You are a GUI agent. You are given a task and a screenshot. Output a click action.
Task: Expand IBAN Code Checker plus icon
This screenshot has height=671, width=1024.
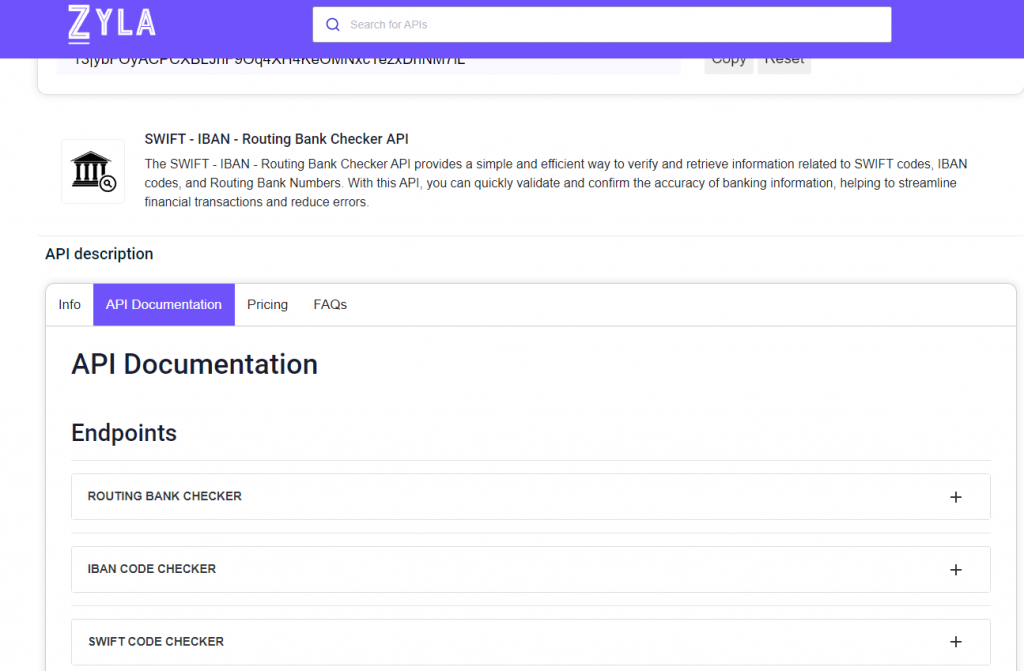click(x=955, y=570)
